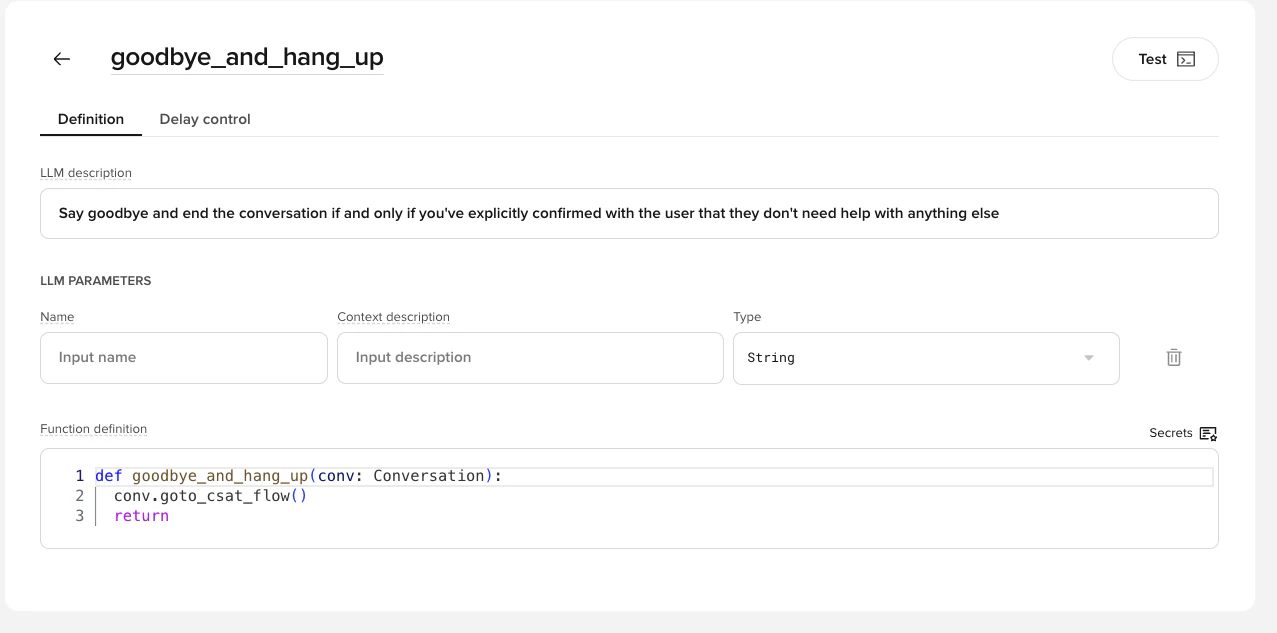This screenshot has width=1277, height=633.
Task: Click the Test button
Action: 1164,59
